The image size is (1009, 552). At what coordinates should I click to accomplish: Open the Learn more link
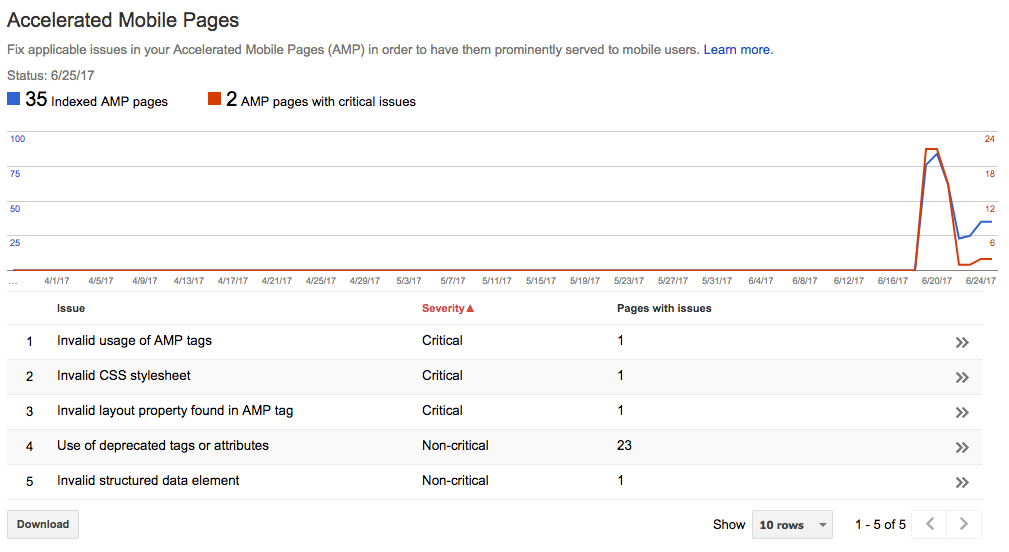(737, 49)
